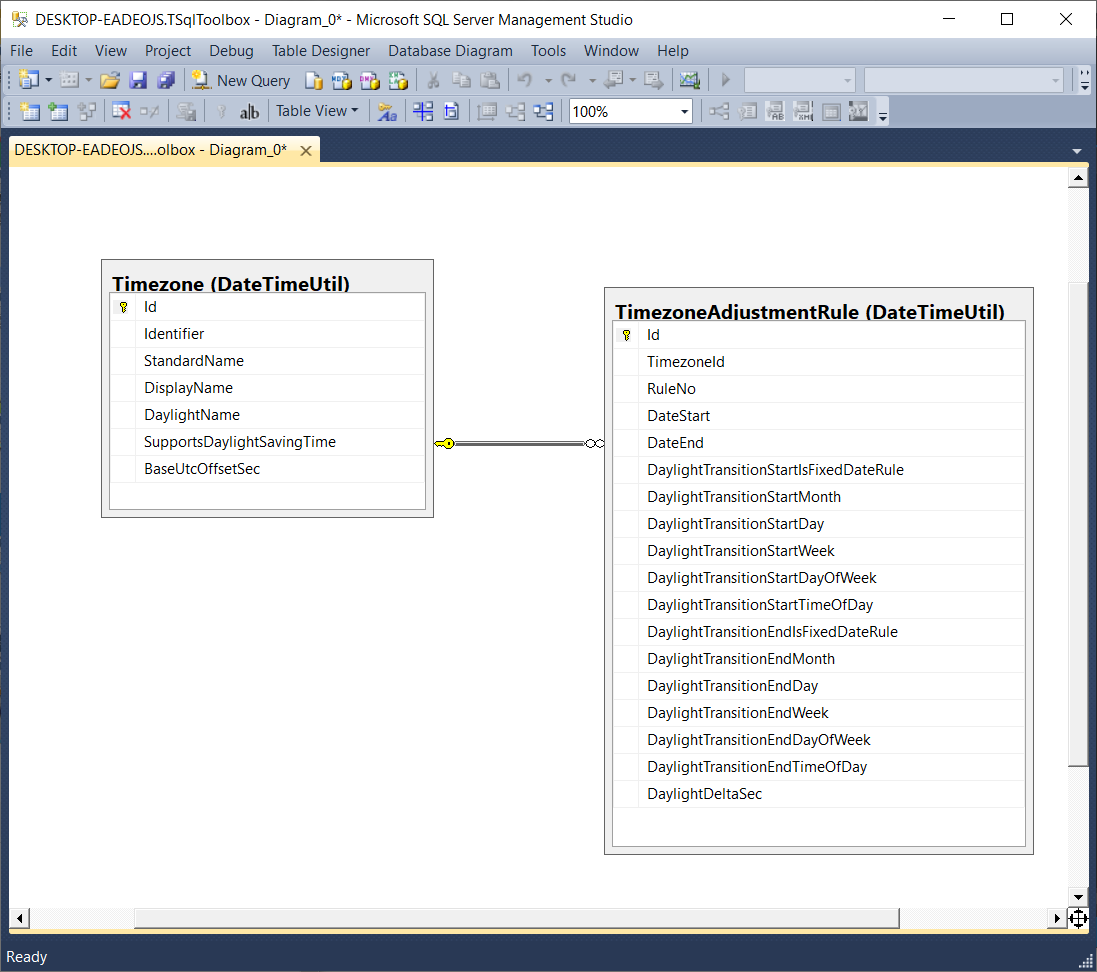Open a new Database Engine Query icon
This screenshot has height=972, width=1097.
pos(313,81)
